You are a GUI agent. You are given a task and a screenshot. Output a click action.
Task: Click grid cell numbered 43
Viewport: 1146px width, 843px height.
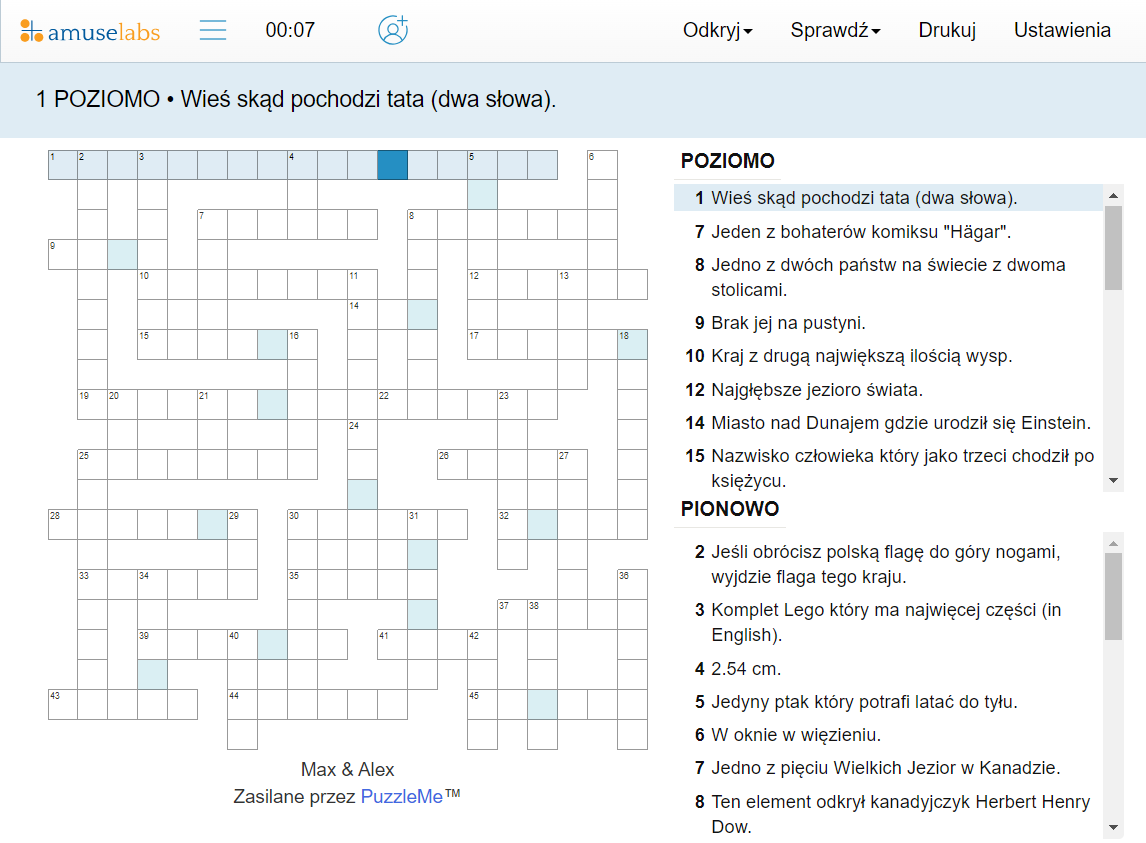62,705
